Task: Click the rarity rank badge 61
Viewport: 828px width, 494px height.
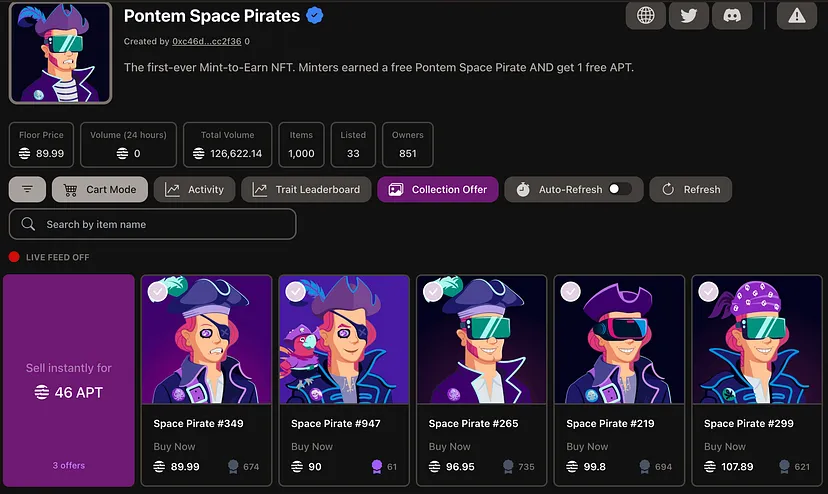Action: (x=384, y=467)
